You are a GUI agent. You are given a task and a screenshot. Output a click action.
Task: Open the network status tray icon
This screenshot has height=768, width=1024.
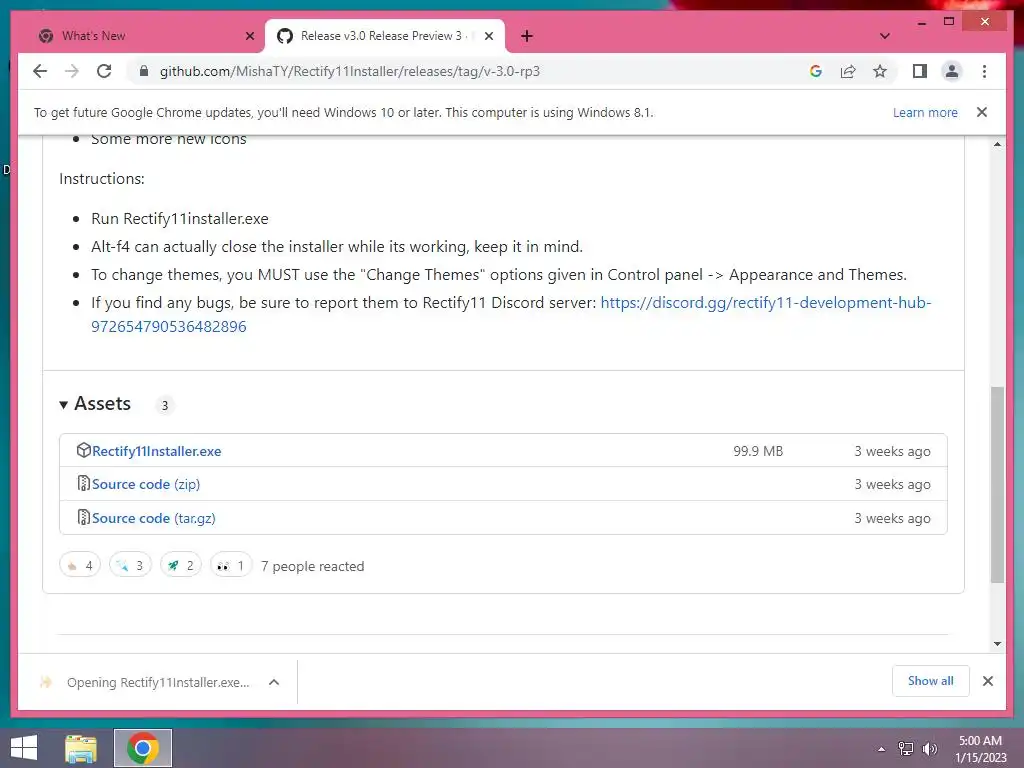tap(906, 749)
